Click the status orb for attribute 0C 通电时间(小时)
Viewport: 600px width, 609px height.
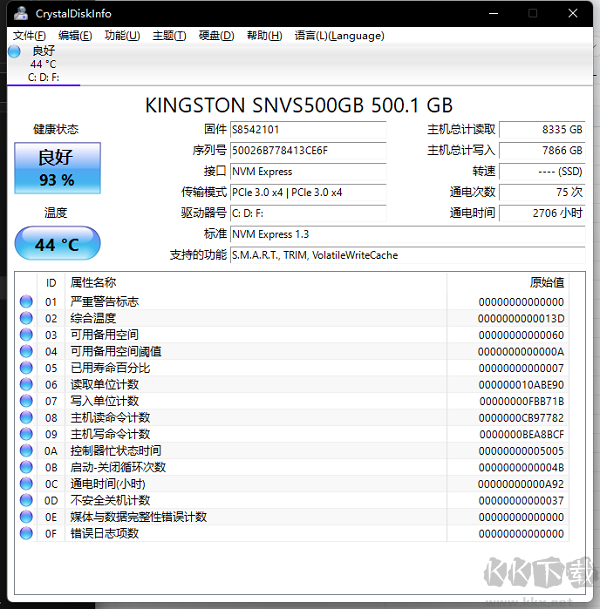(x=26, y=484)
